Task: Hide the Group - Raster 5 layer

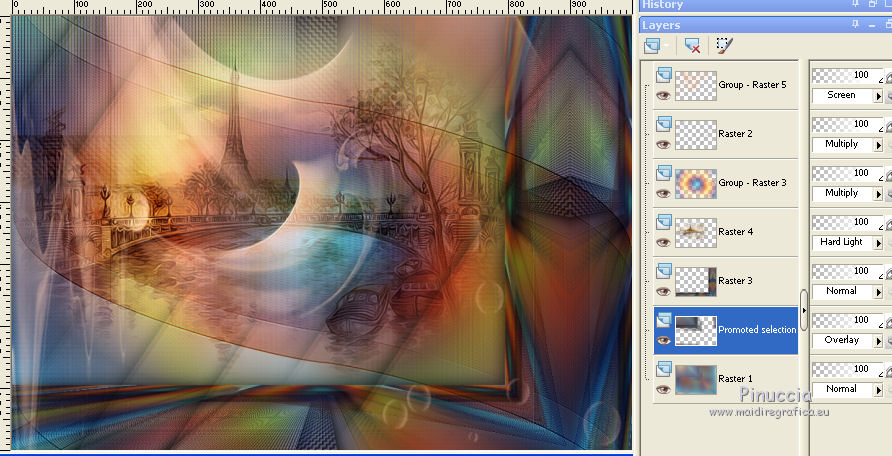Action: click(x=663, y=96)
